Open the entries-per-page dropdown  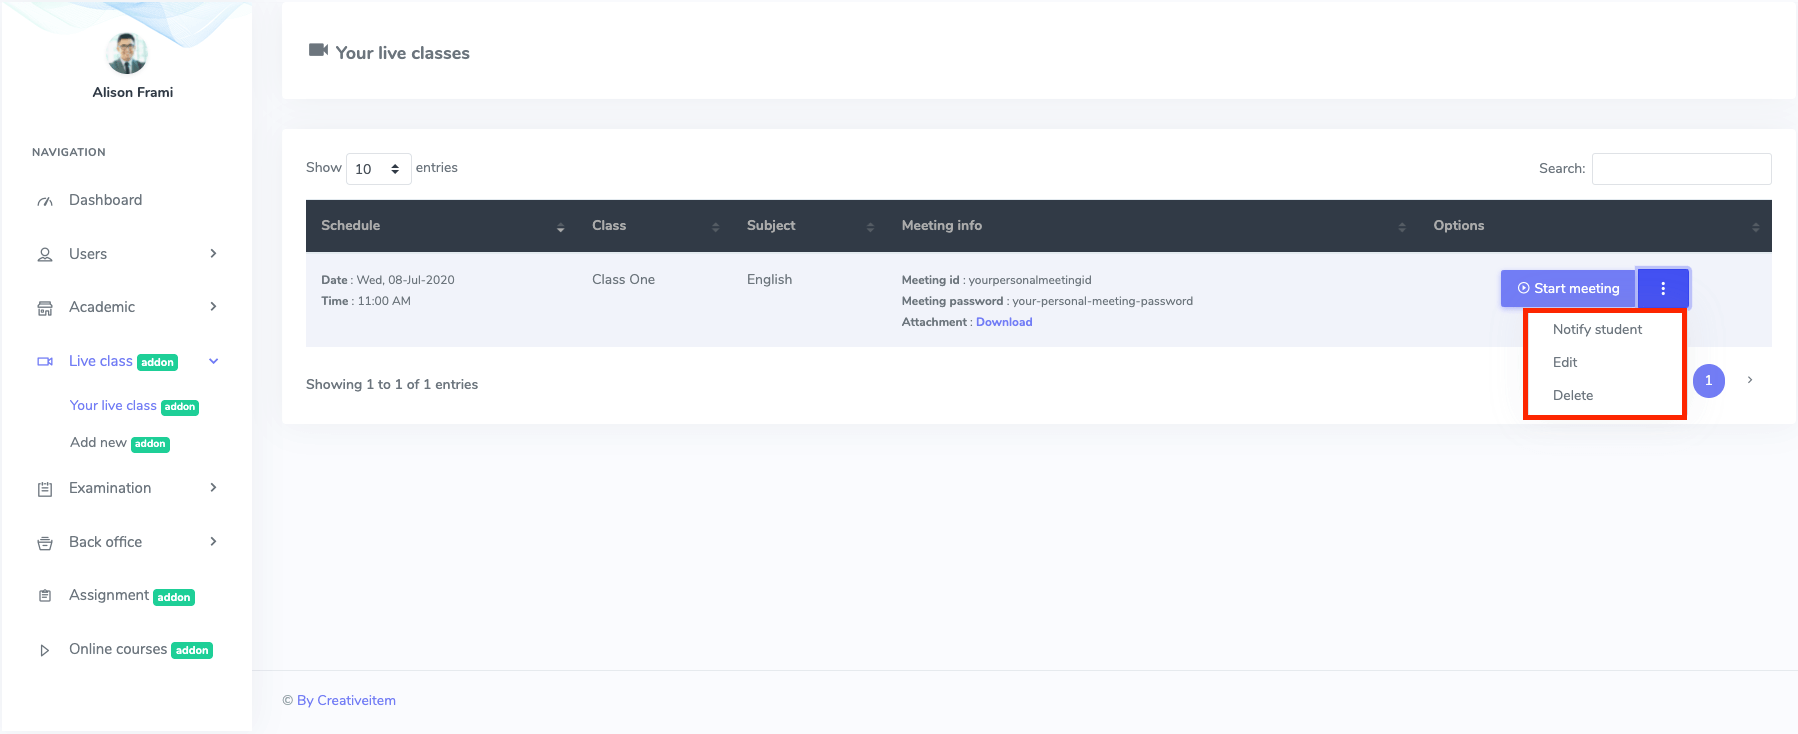click(x=378, y=169)
